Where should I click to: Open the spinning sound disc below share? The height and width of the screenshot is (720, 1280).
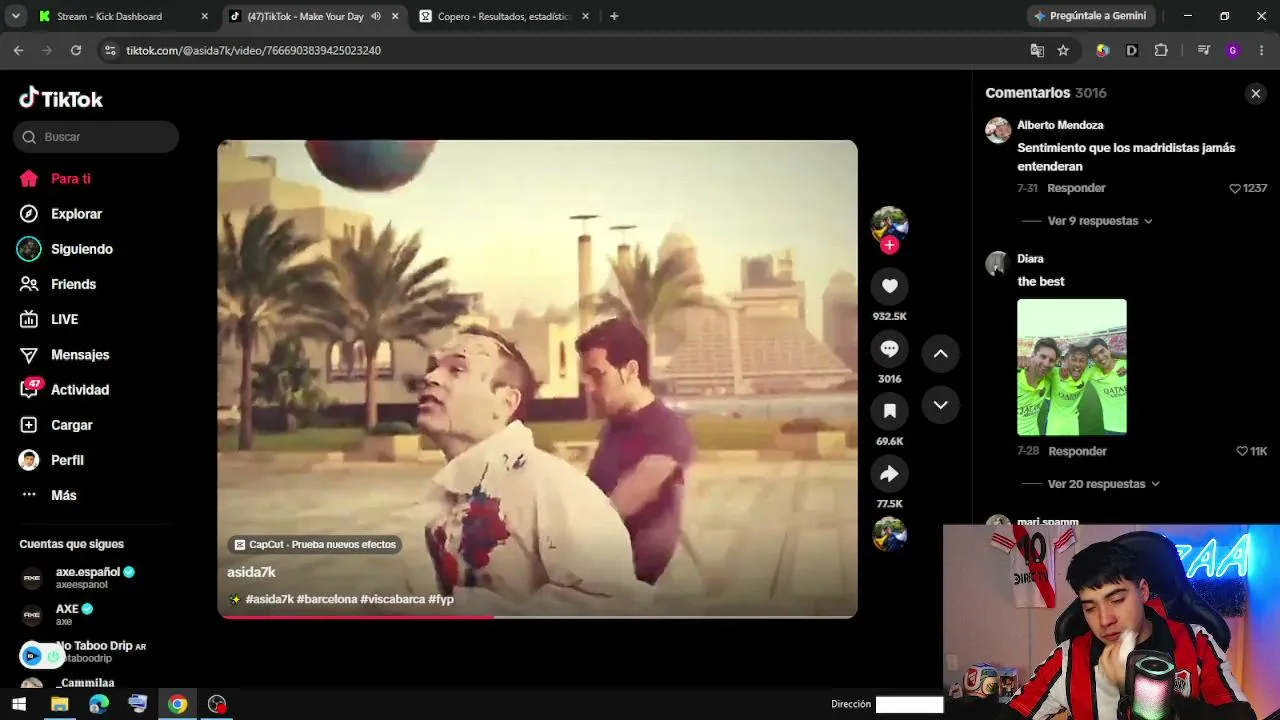[889, 534]
